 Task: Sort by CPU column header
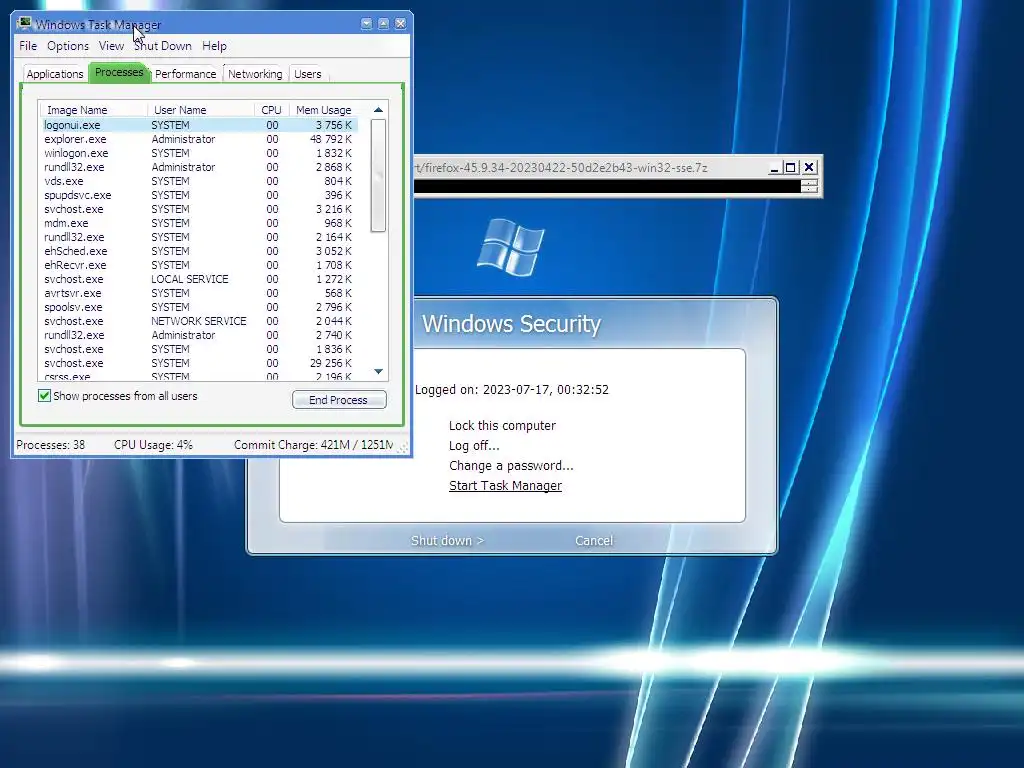[271, 110]
